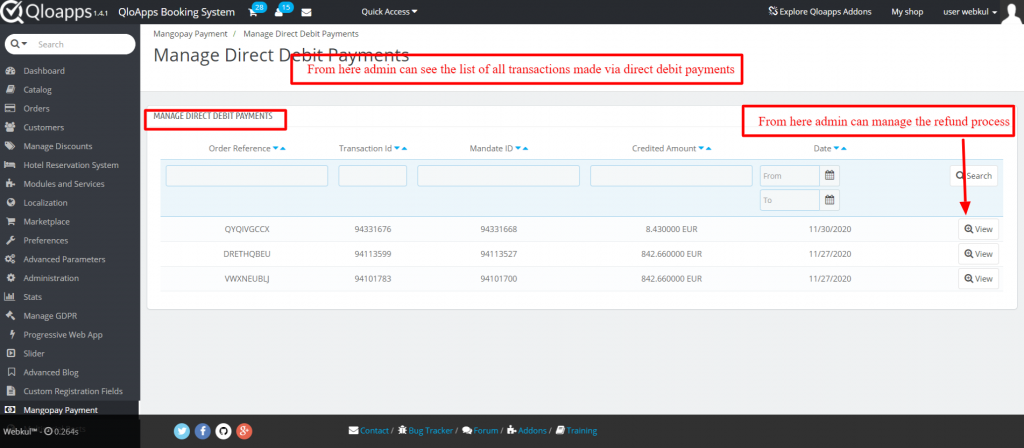Click the Twitter icon in the footer
1024x448 pixels.
(182, 431)
